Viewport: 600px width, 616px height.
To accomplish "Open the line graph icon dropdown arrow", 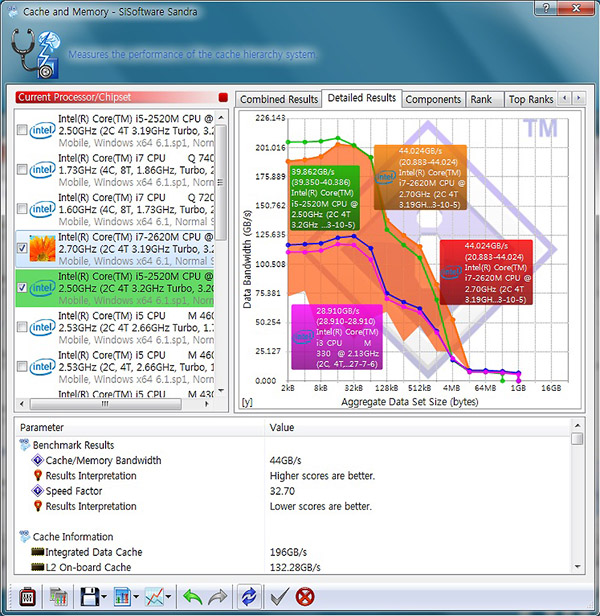I will tap(168, 597).
